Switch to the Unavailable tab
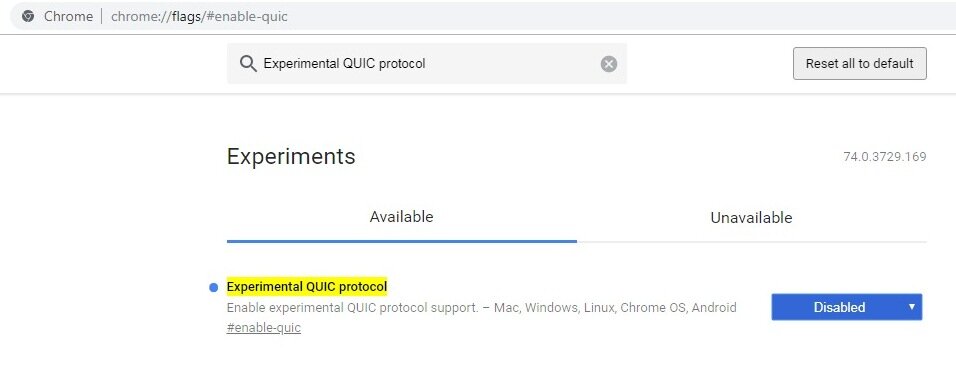Screen dimensions: 956x376 pos(751,218)
